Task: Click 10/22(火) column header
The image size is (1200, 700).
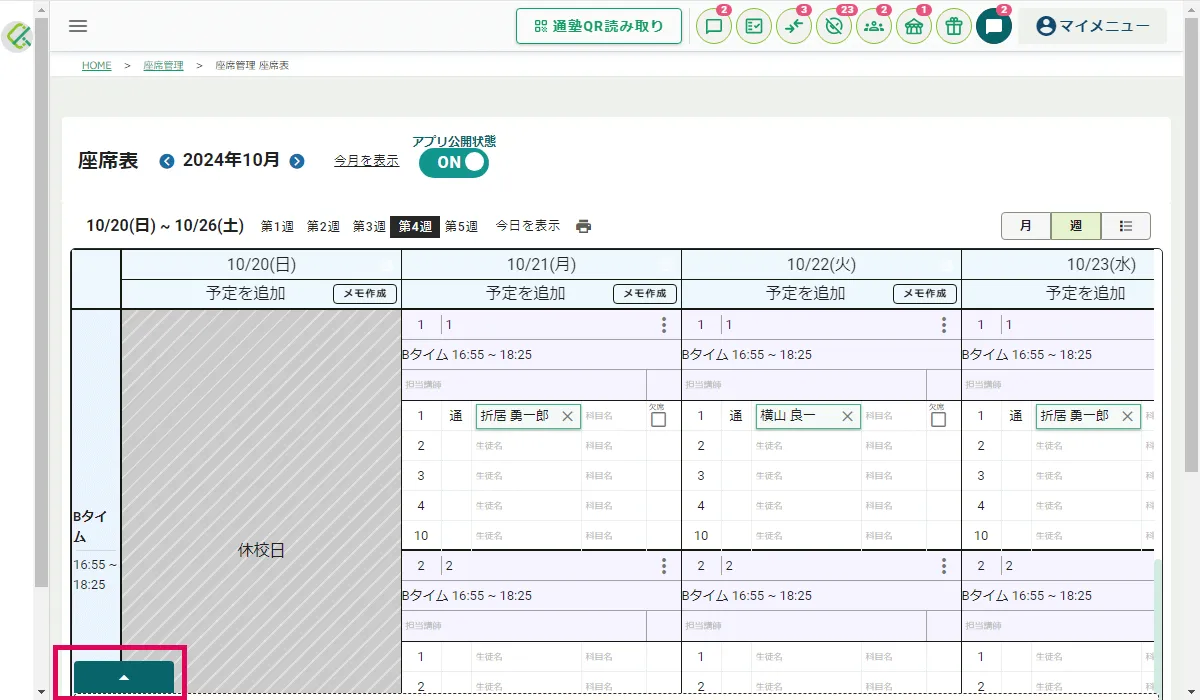Action: point(821,265)
